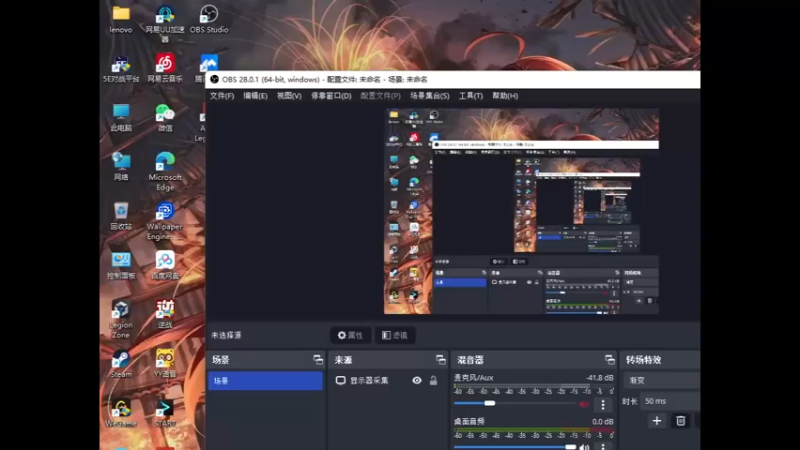Open 编辑(E) menu

pos(255,96)
